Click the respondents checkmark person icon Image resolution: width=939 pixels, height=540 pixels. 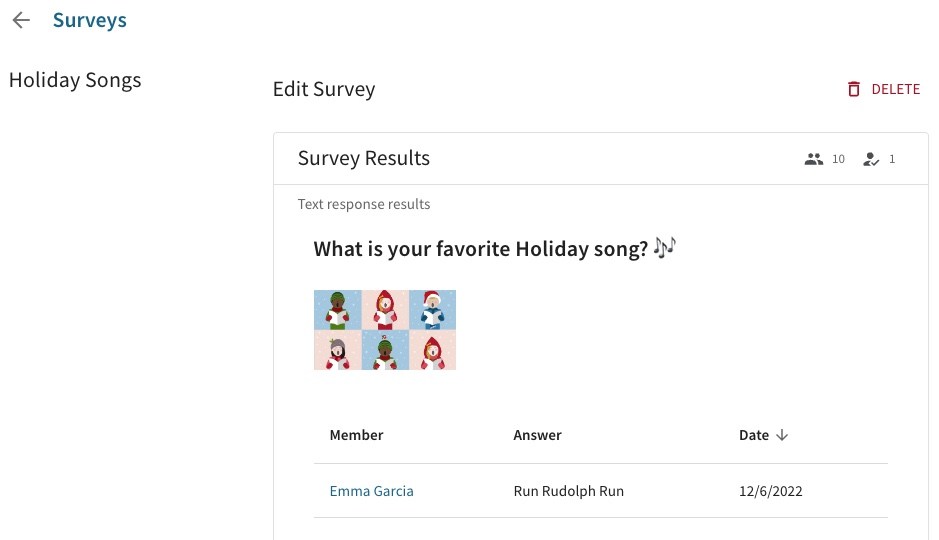click(871, 159)
